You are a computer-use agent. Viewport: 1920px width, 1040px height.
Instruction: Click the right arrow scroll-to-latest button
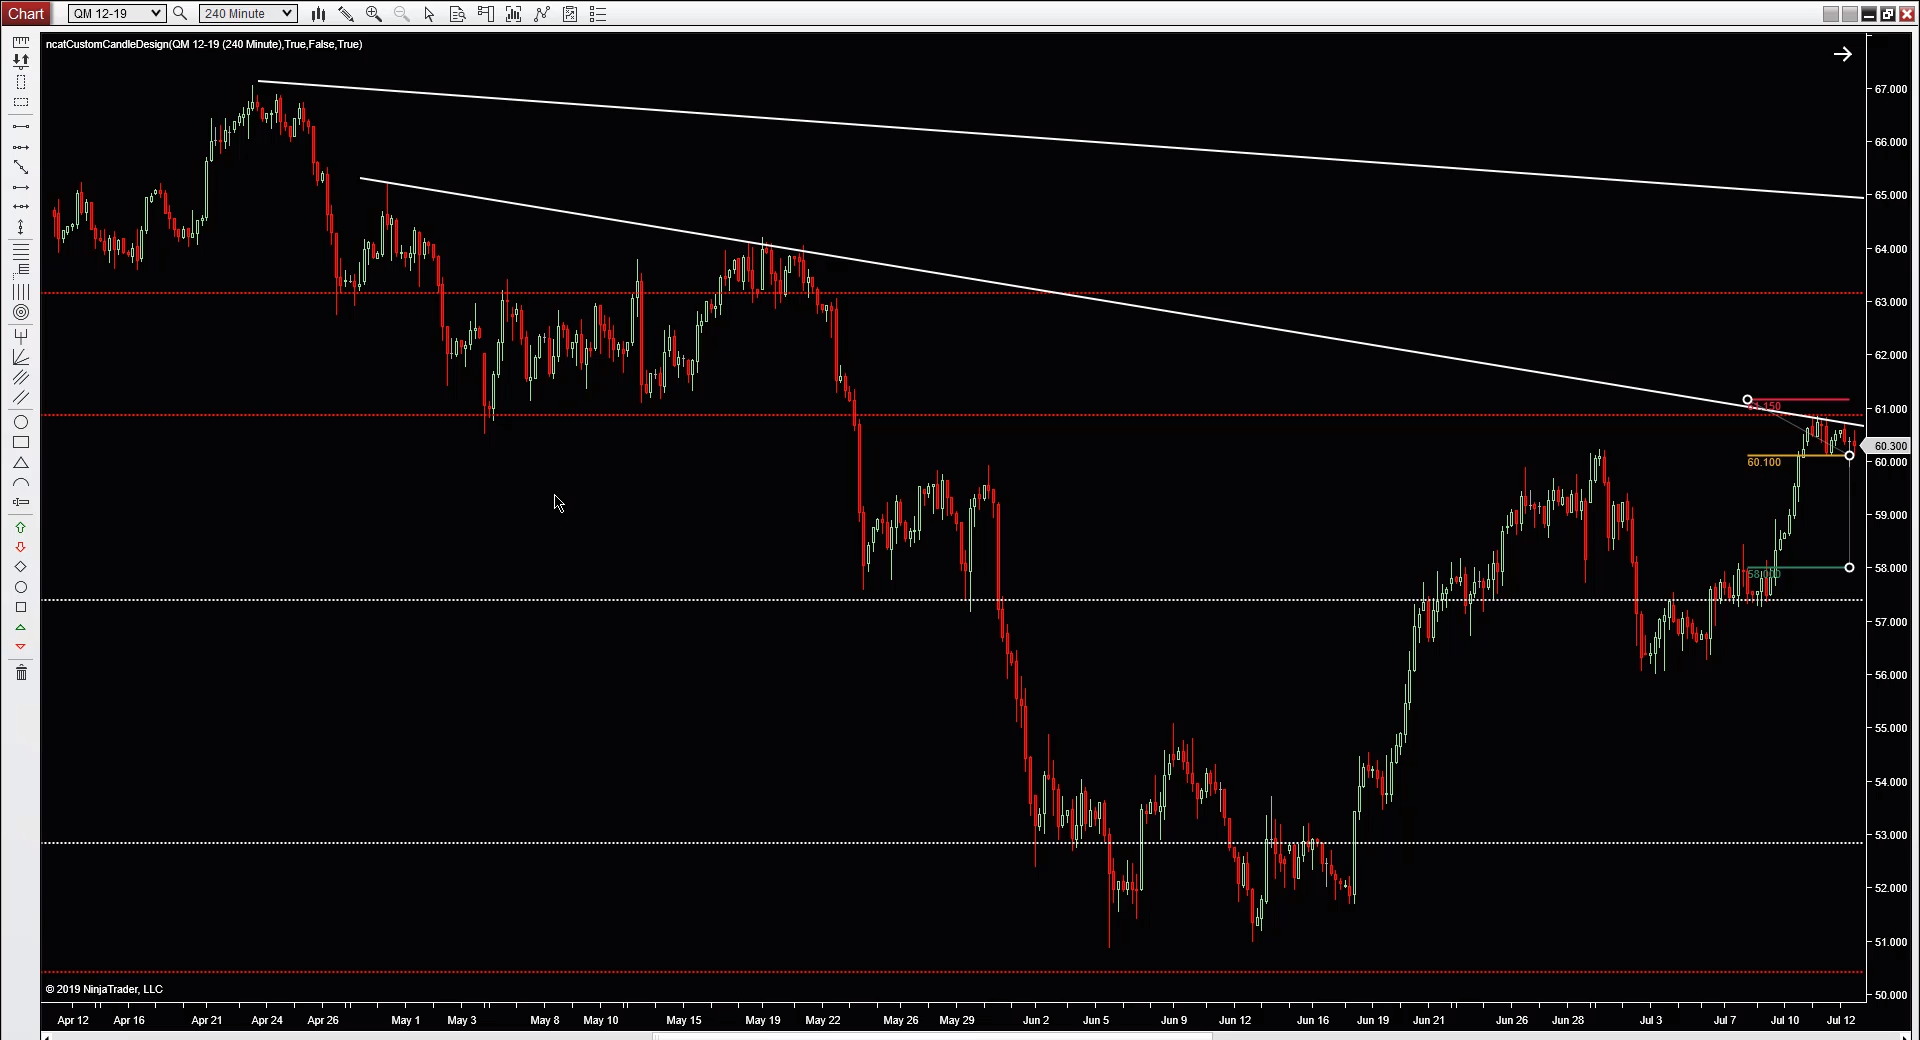pyautogui.click(x=1842, y=54)
